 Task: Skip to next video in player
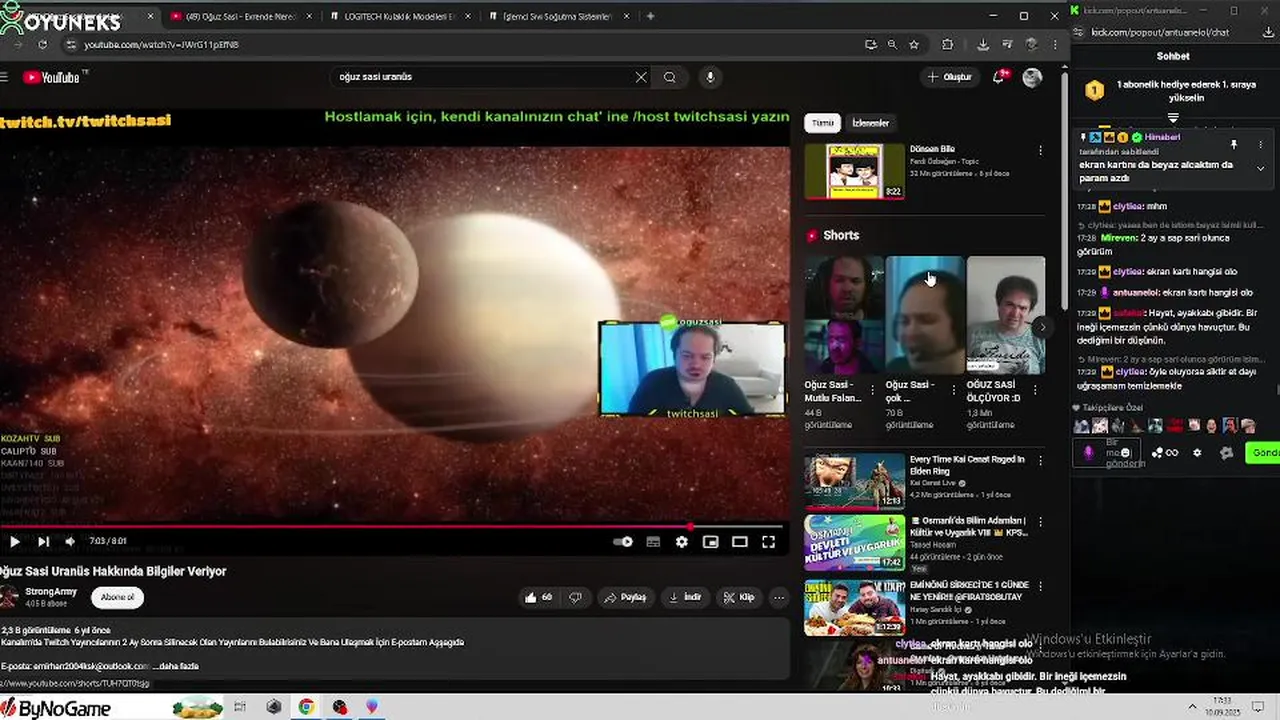click(x=43, y=541)
